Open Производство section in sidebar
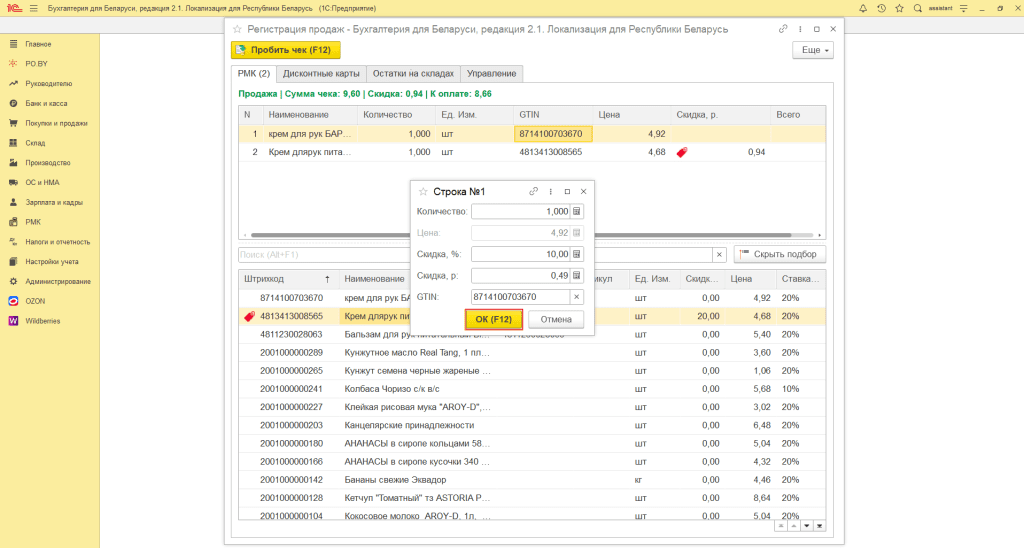 (x=48, y=163)
